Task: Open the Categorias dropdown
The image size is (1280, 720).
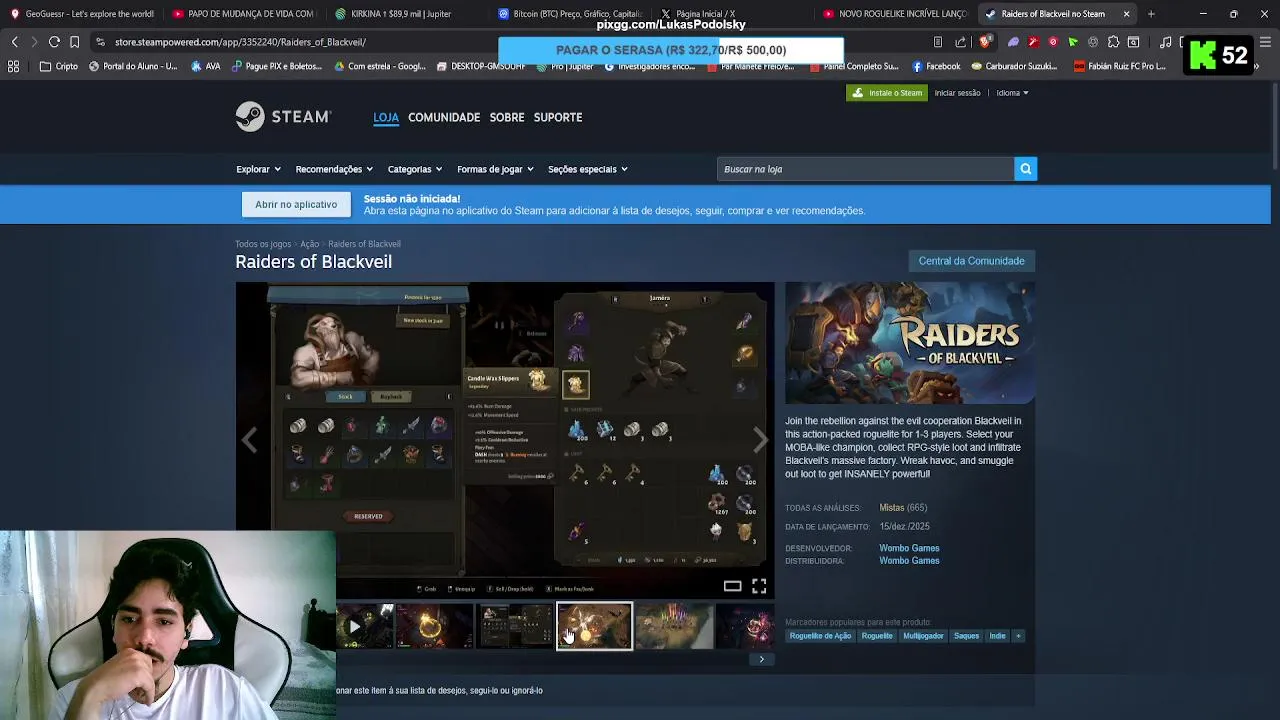Action: click(x=415, y=169)
